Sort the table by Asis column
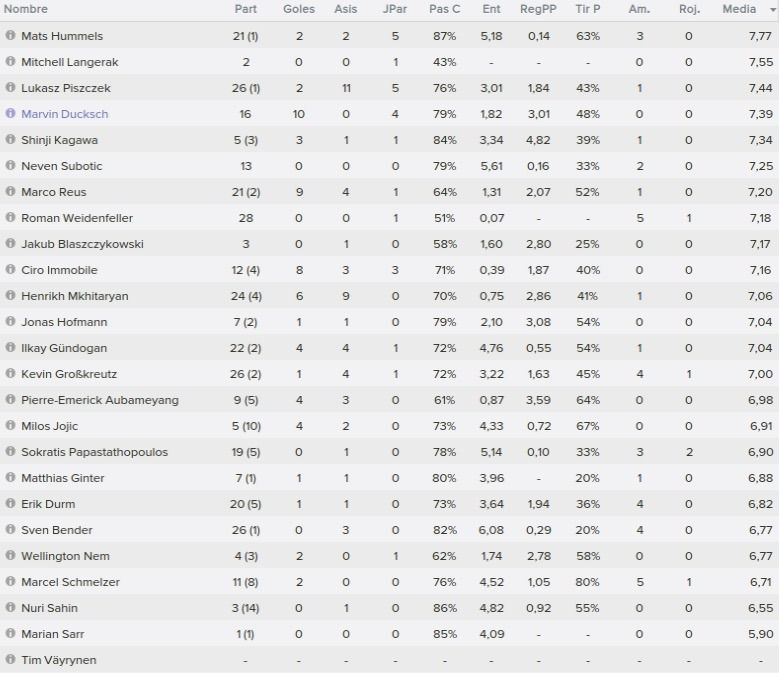This screenshot has width=779, height=673. (345, 9)
